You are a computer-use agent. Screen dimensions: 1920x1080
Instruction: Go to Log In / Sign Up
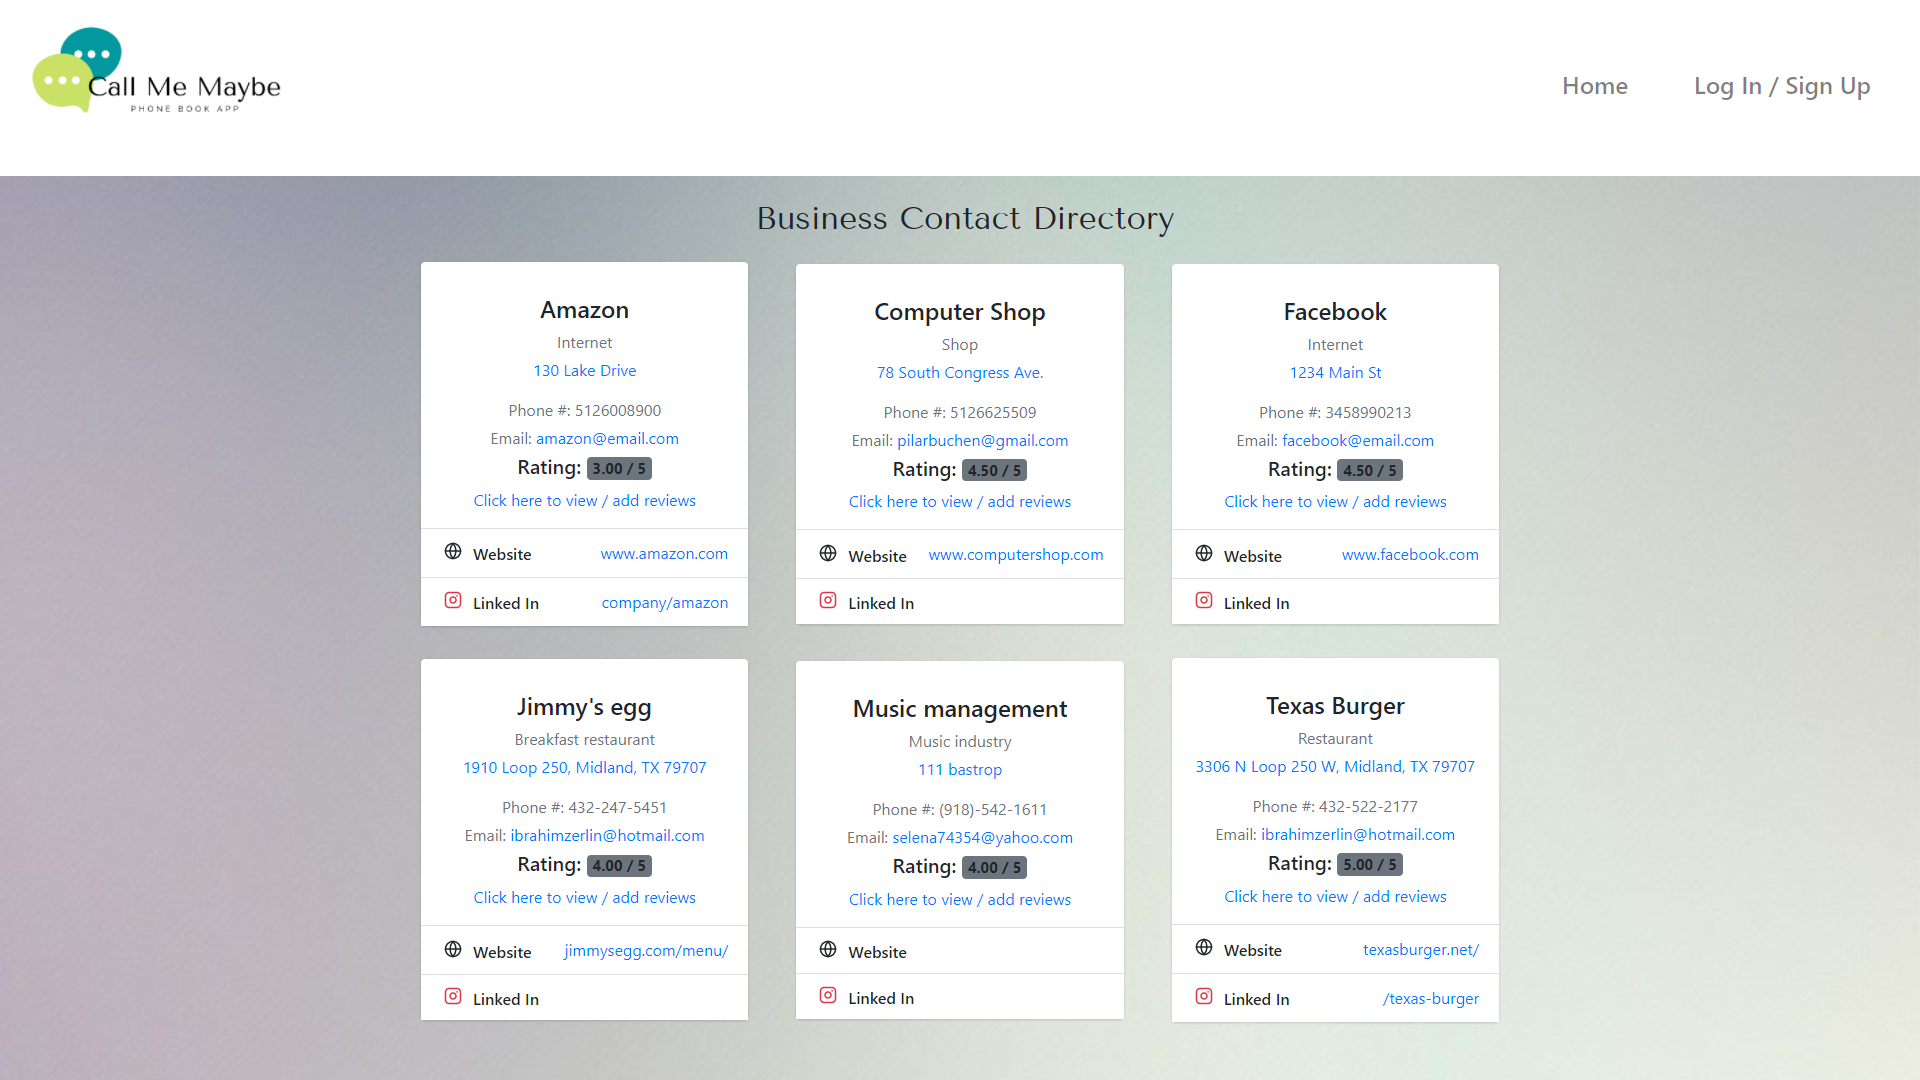[x=1781, y=86]
